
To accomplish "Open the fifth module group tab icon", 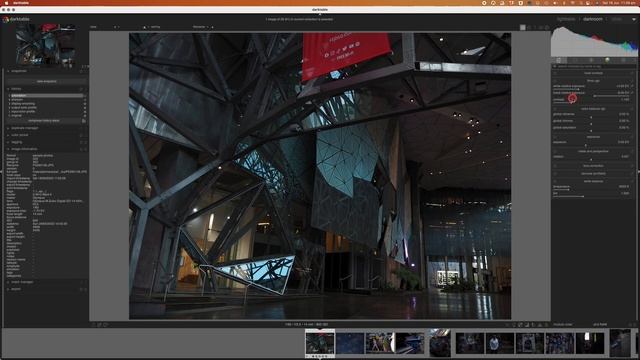I will (623, 60).
